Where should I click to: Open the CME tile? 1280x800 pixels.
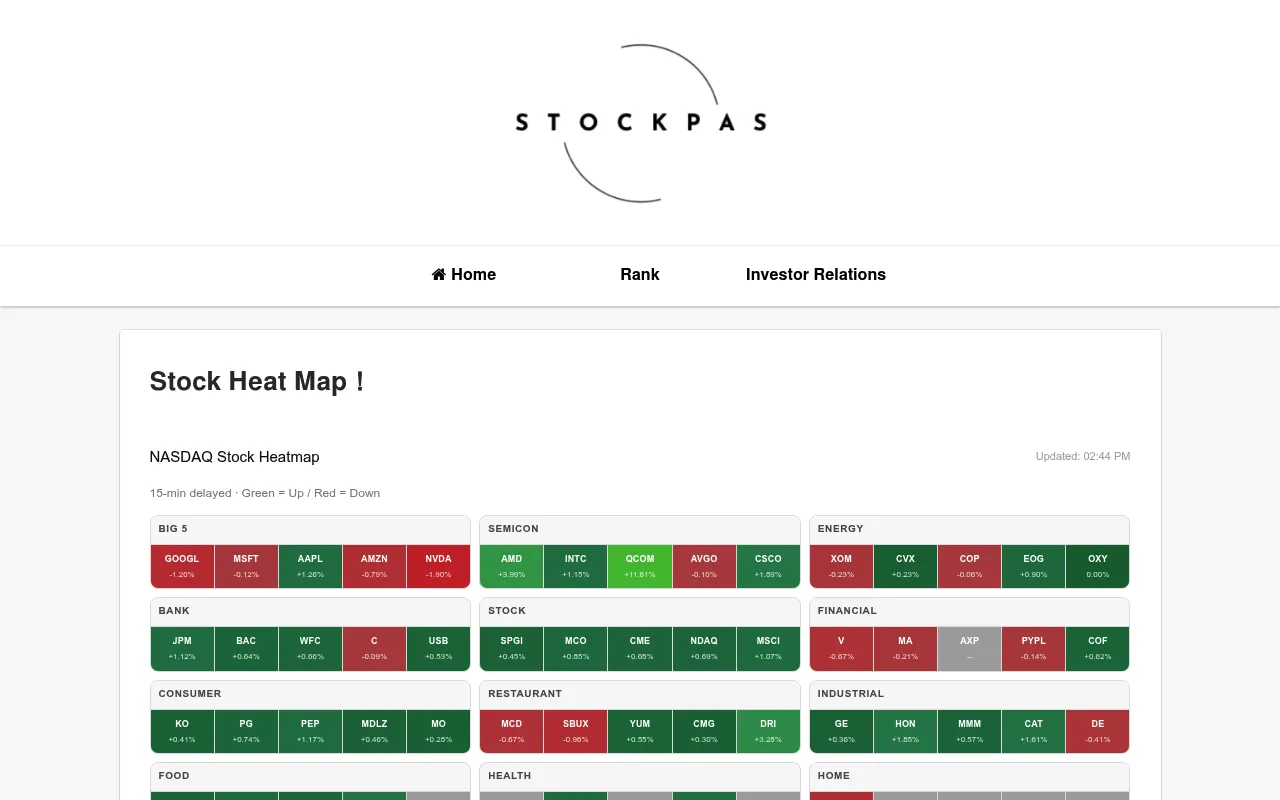pyautogui.click(x=640, y=648)
